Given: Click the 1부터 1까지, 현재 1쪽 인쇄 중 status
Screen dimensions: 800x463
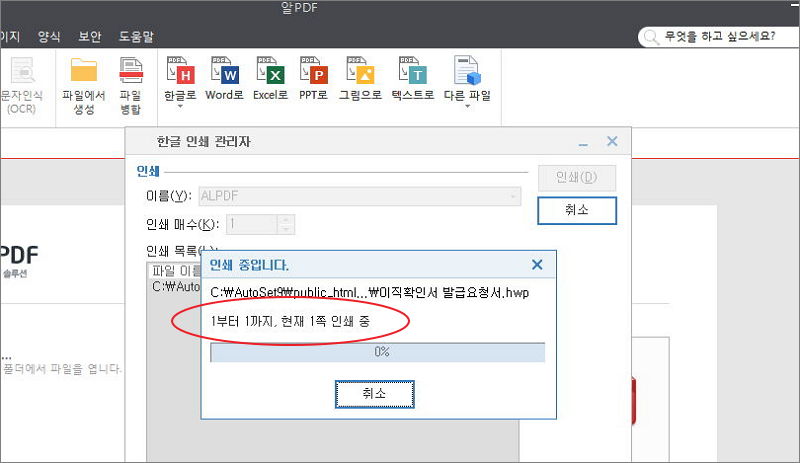Looking at the screenshot, I should click(x=290, y=321).
